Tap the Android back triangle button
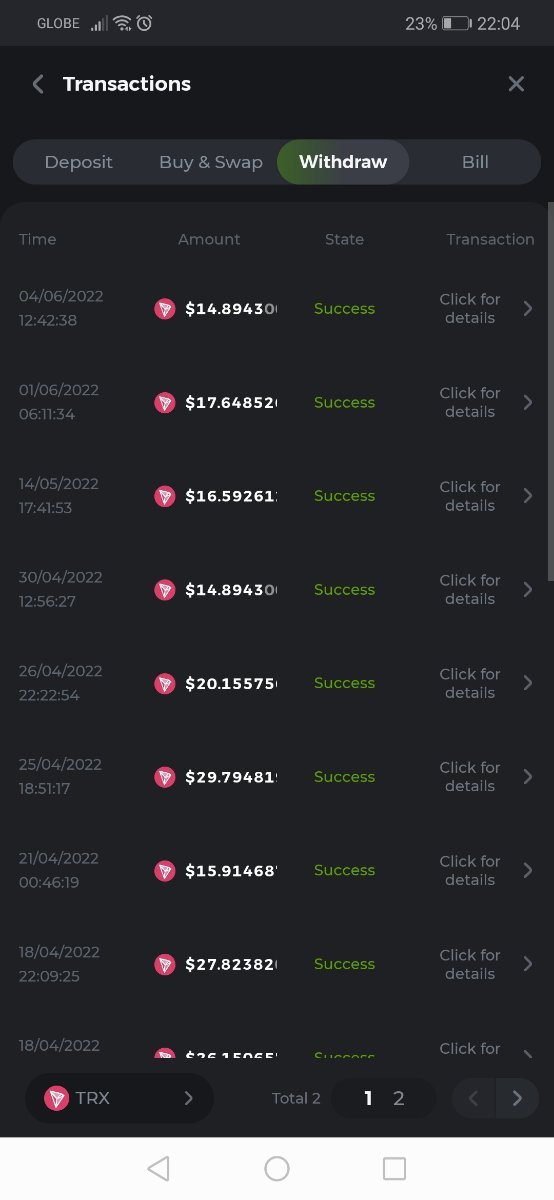554x1200 pixels. click(158, 1168)
